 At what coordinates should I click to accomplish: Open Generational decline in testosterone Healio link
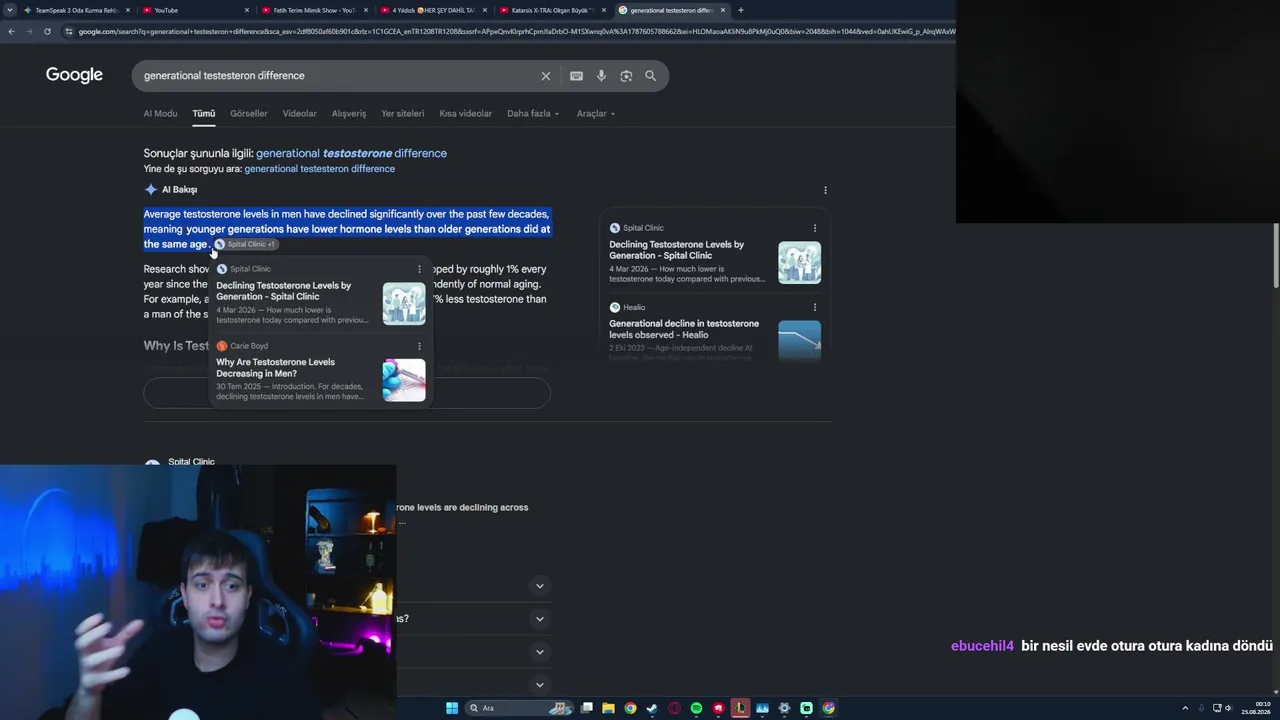[684, 329]
